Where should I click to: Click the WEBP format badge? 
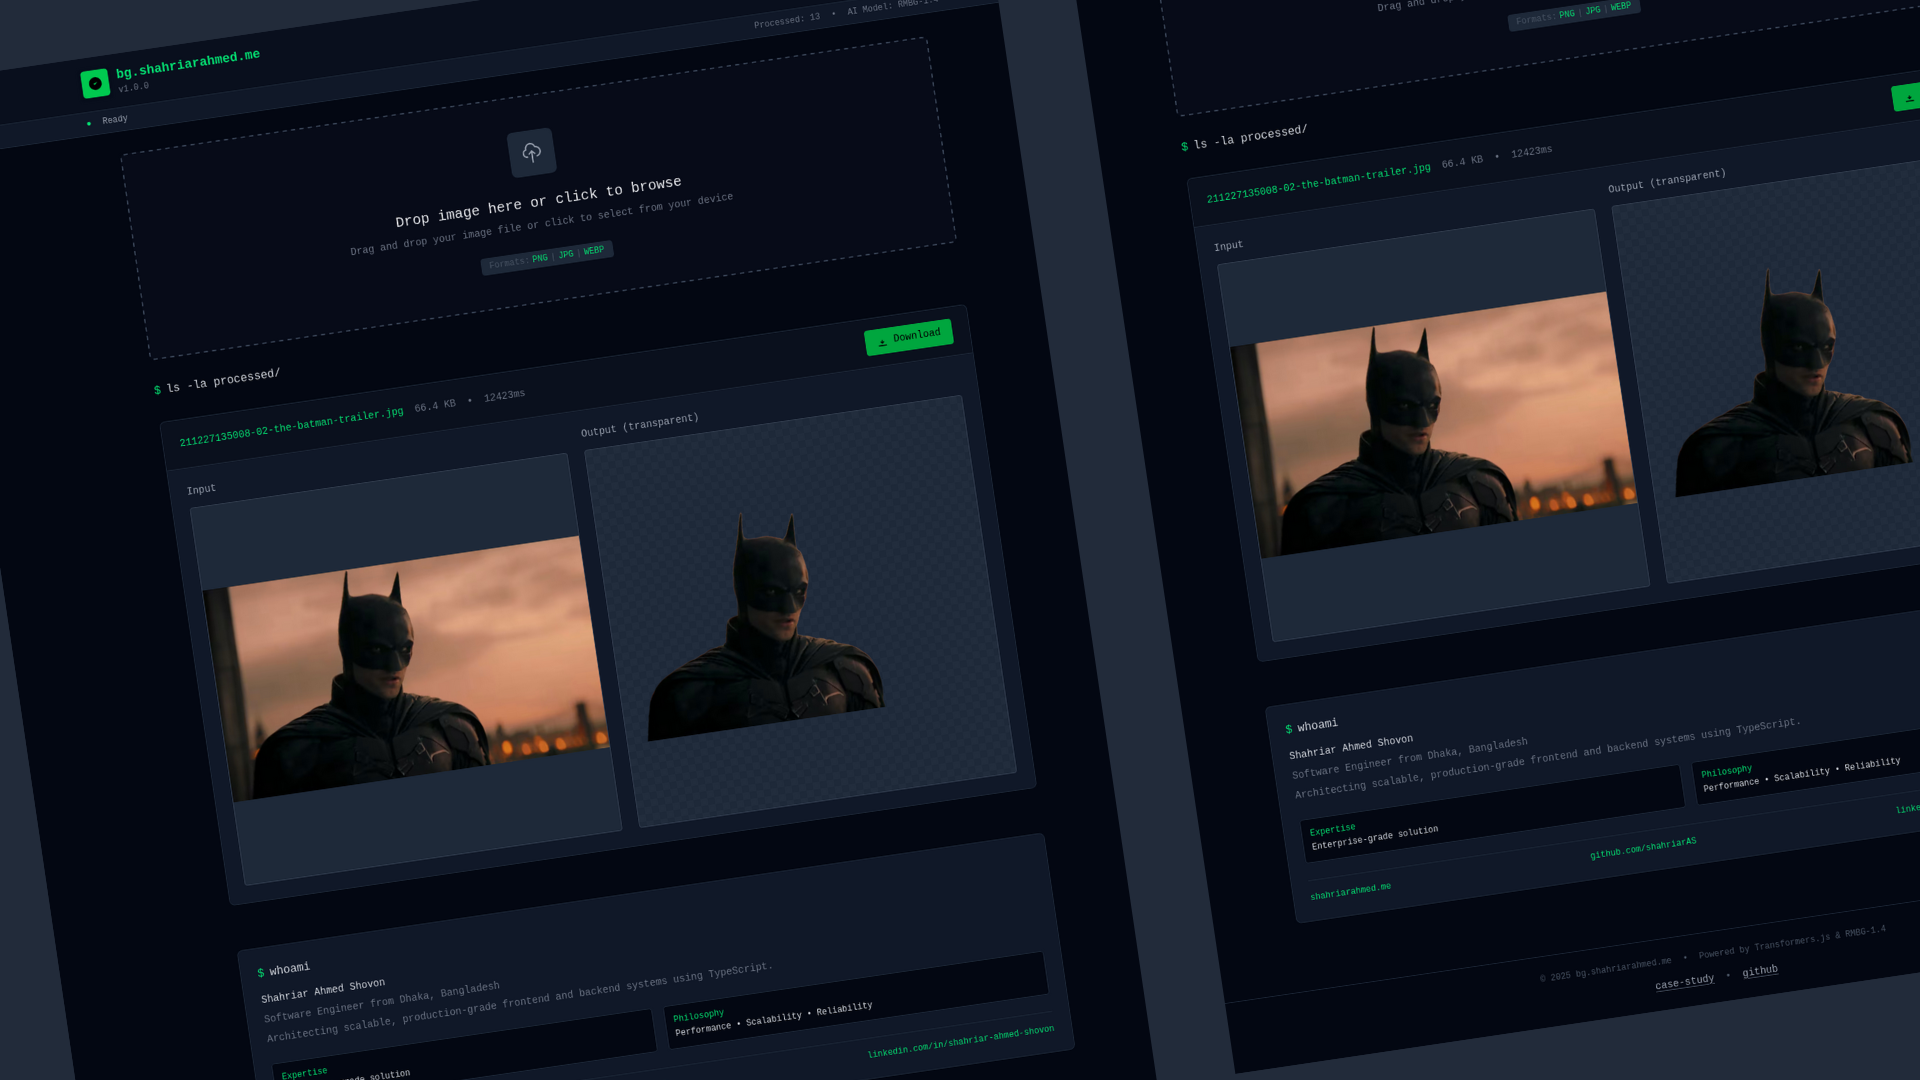point(594,250)
